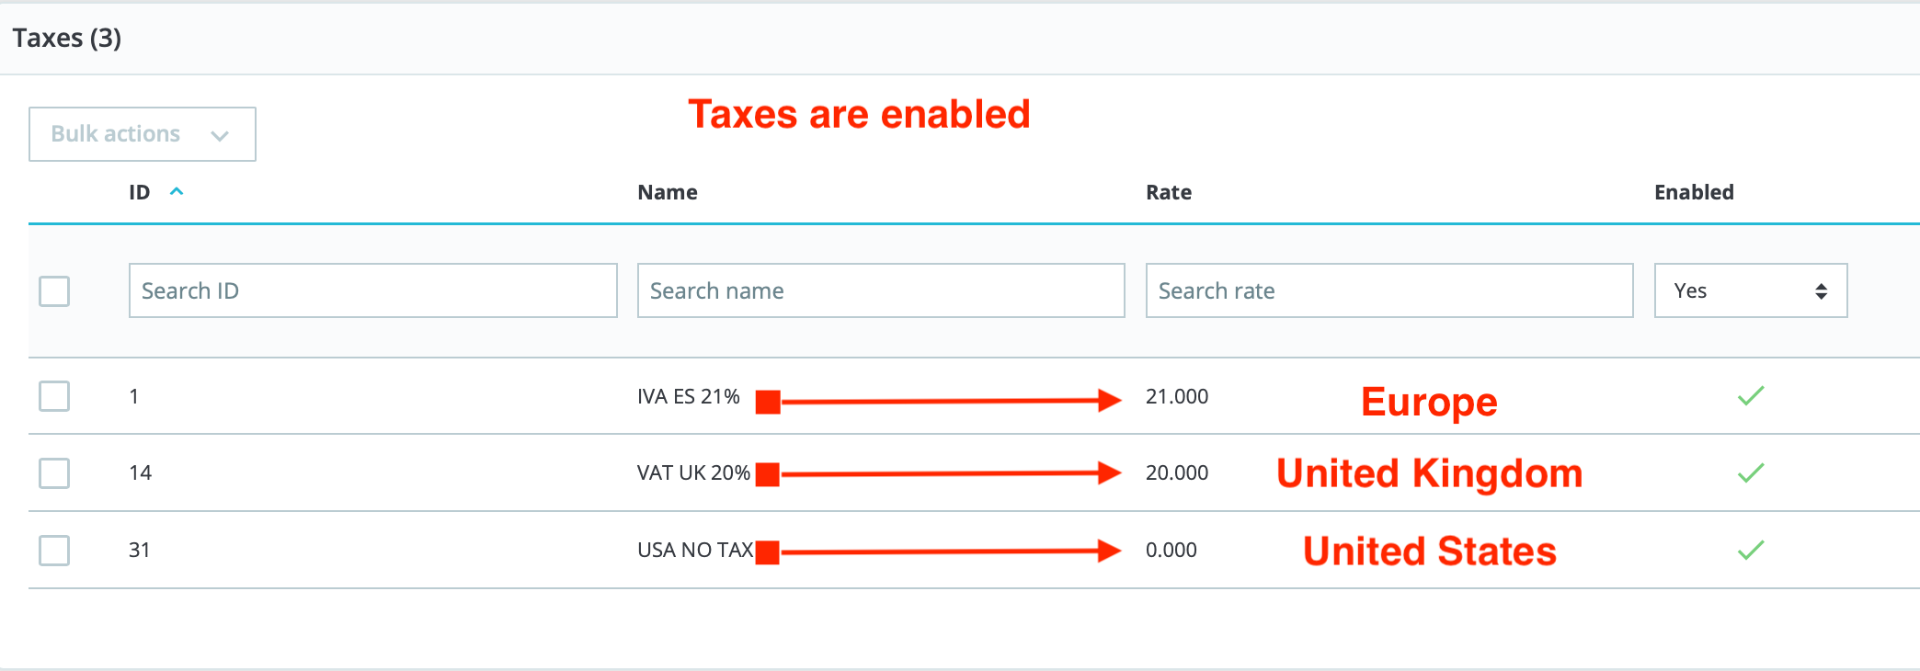
Task: Toggle enabled checkmark for IVA ES 21%
Action: point(1750,396)
